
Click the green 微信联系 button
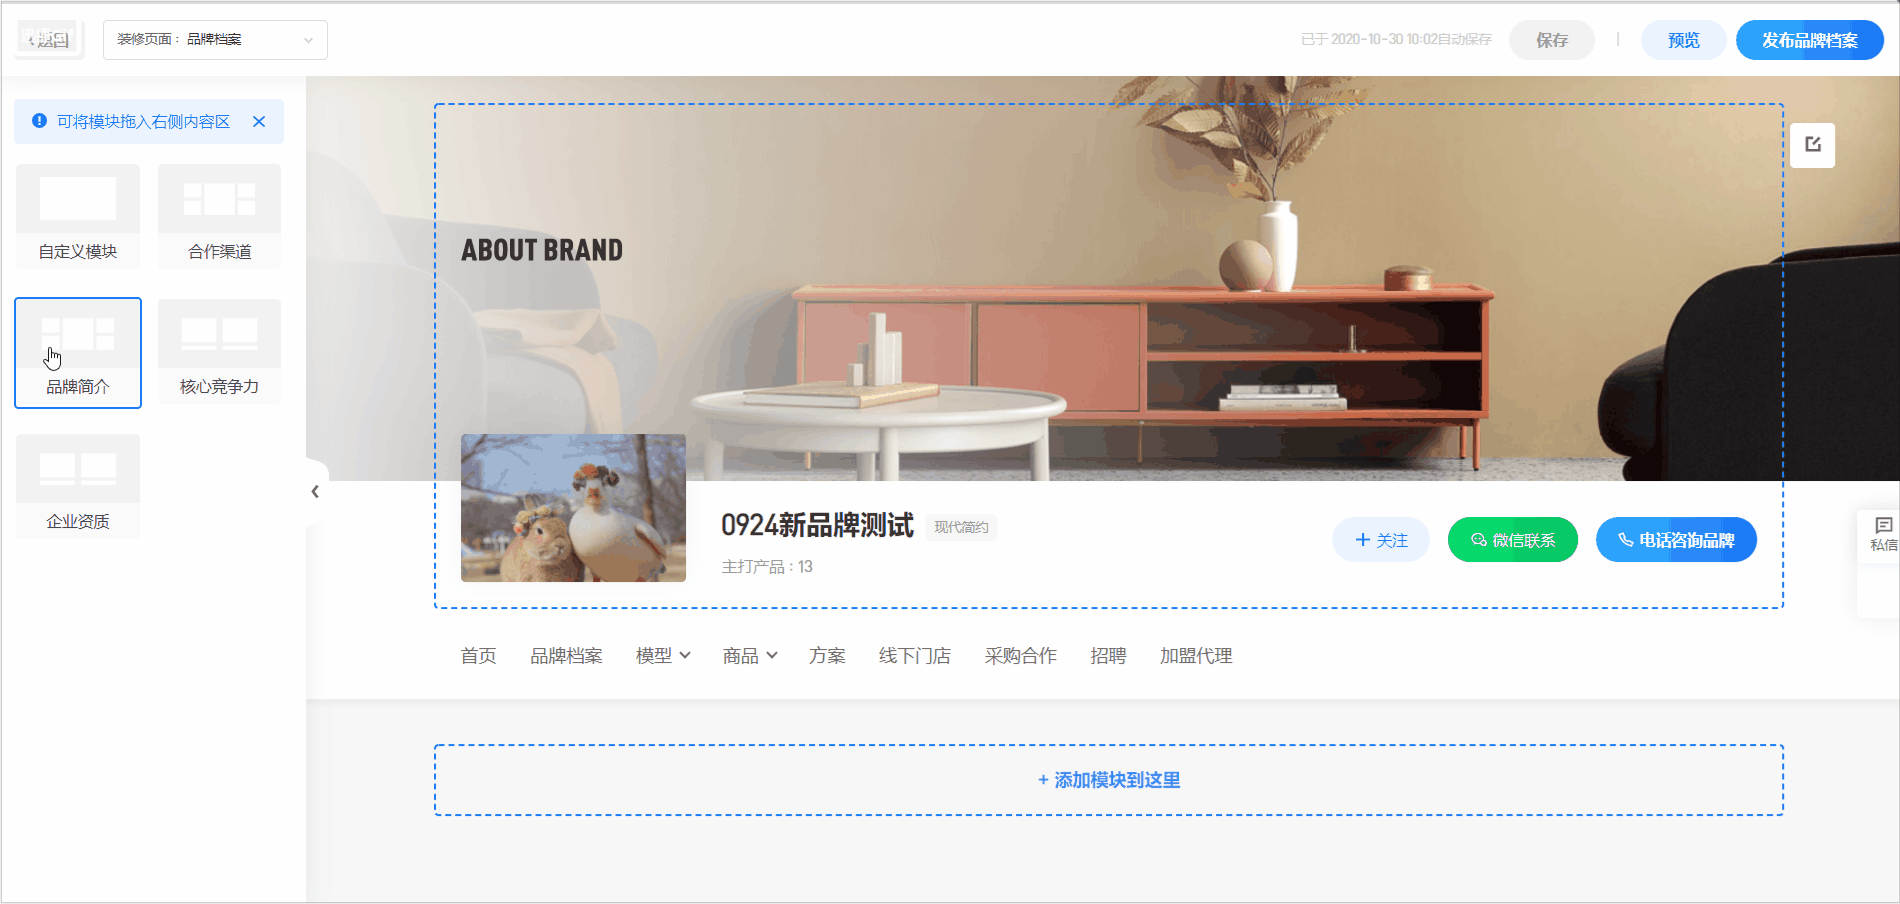point(1512,540)
